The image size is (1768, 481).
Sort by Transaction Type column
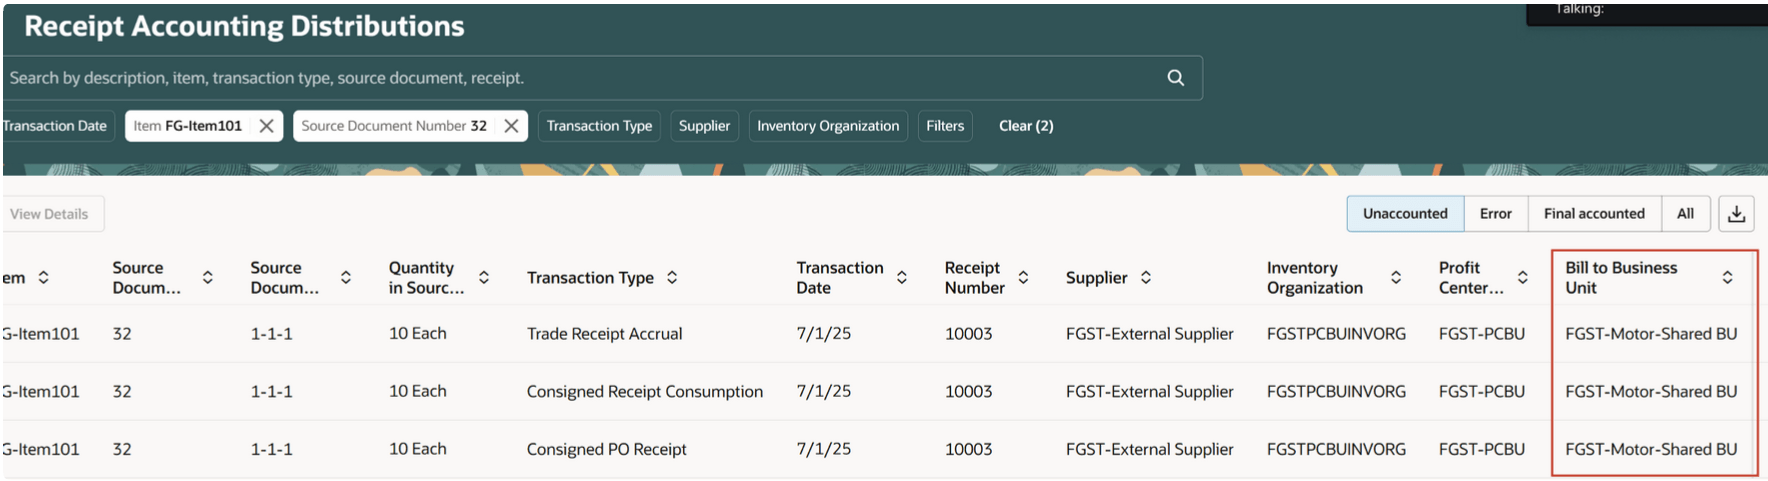pyautogui.click(x=672, y=278)
